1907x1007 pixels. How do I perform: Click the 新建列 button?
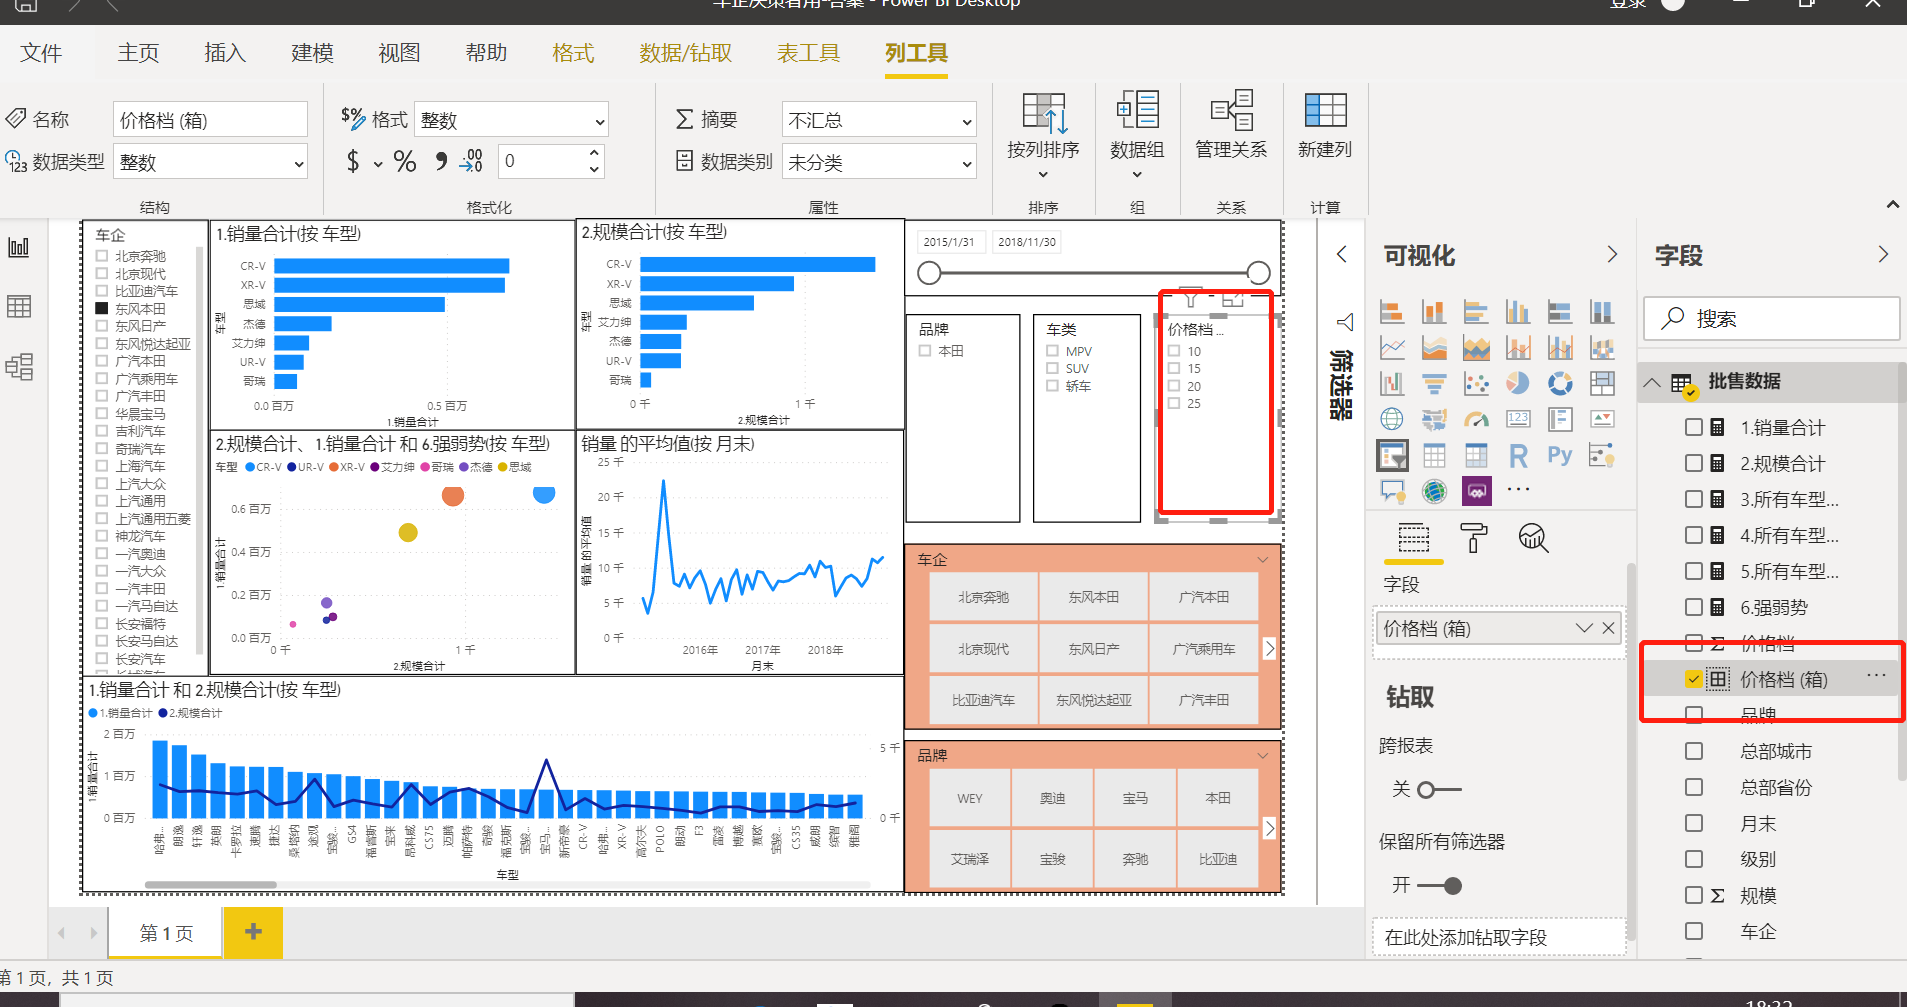(1325, 125)
